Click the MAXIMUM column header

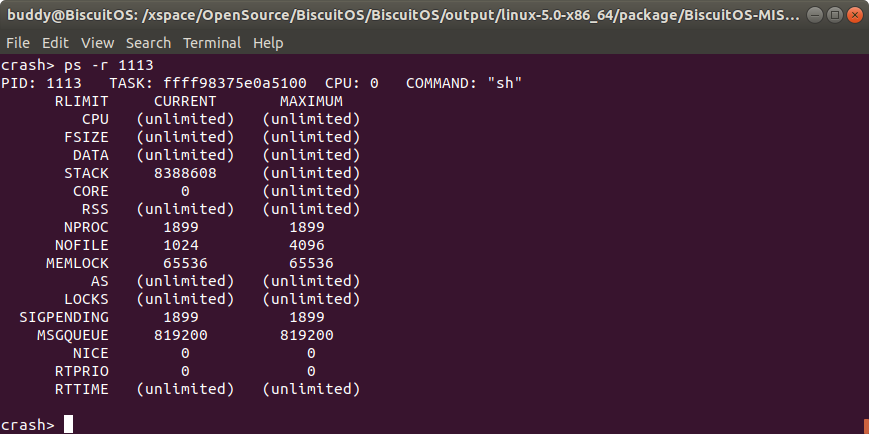coord(312,101)
